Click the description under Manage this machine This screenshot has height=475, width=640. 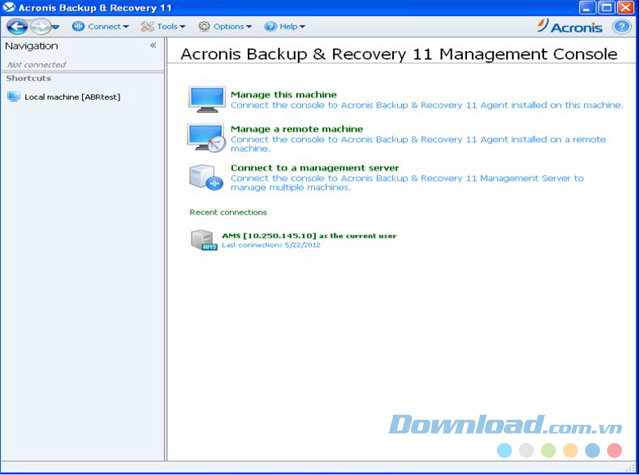[427, 105]
